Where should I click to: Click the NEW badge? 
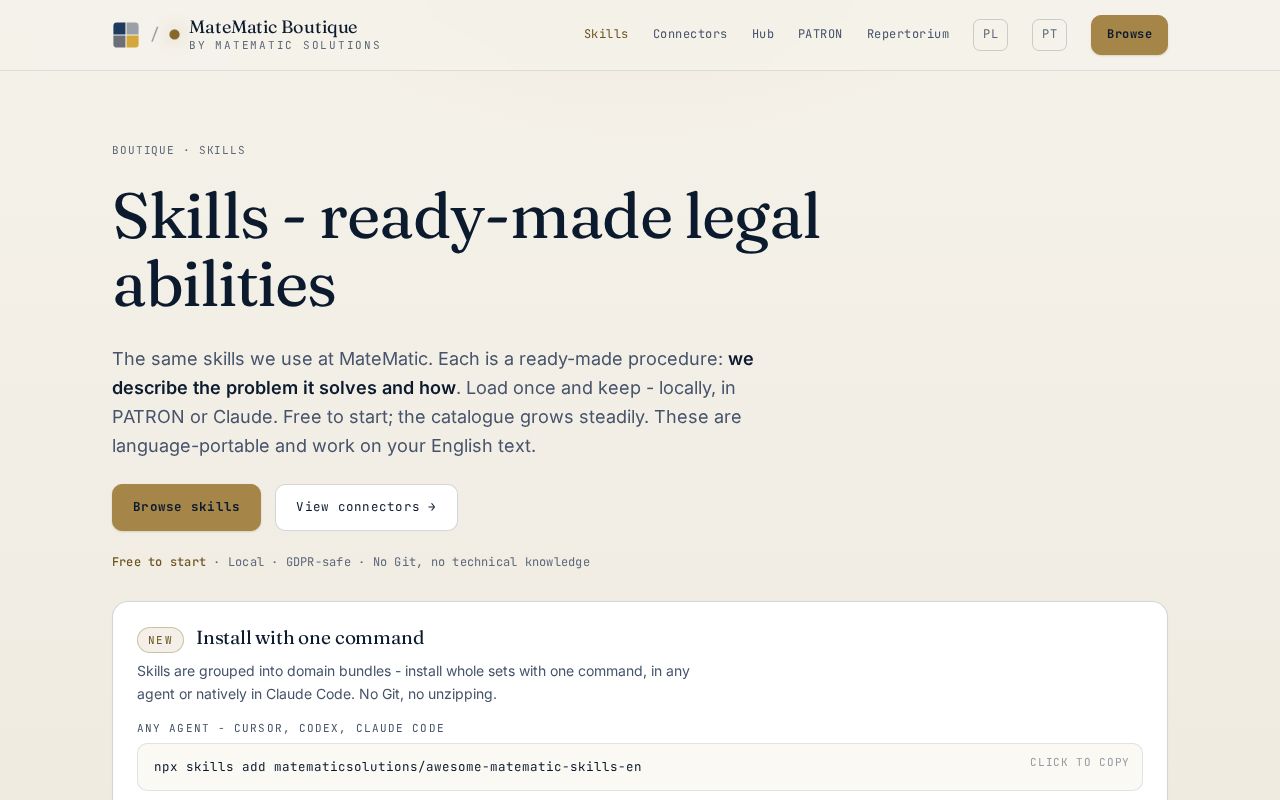[x=160, y=640]
